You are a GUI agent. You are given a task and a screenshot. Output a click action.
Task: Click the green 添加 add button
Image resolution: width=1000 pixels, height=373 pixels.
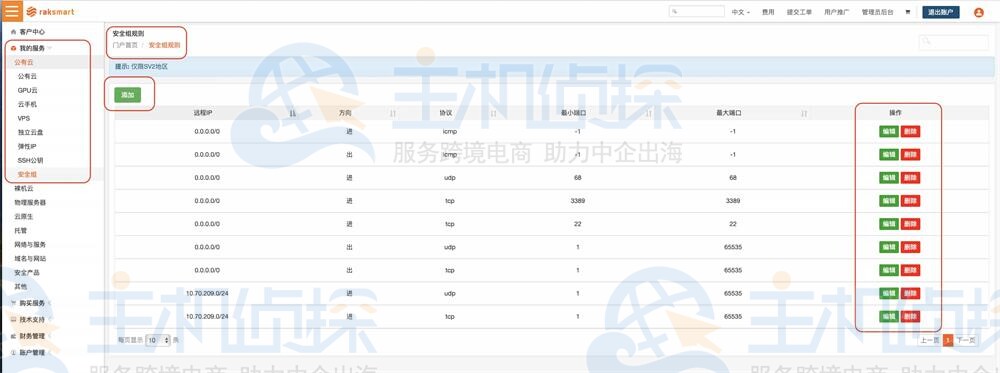point(128,94)
